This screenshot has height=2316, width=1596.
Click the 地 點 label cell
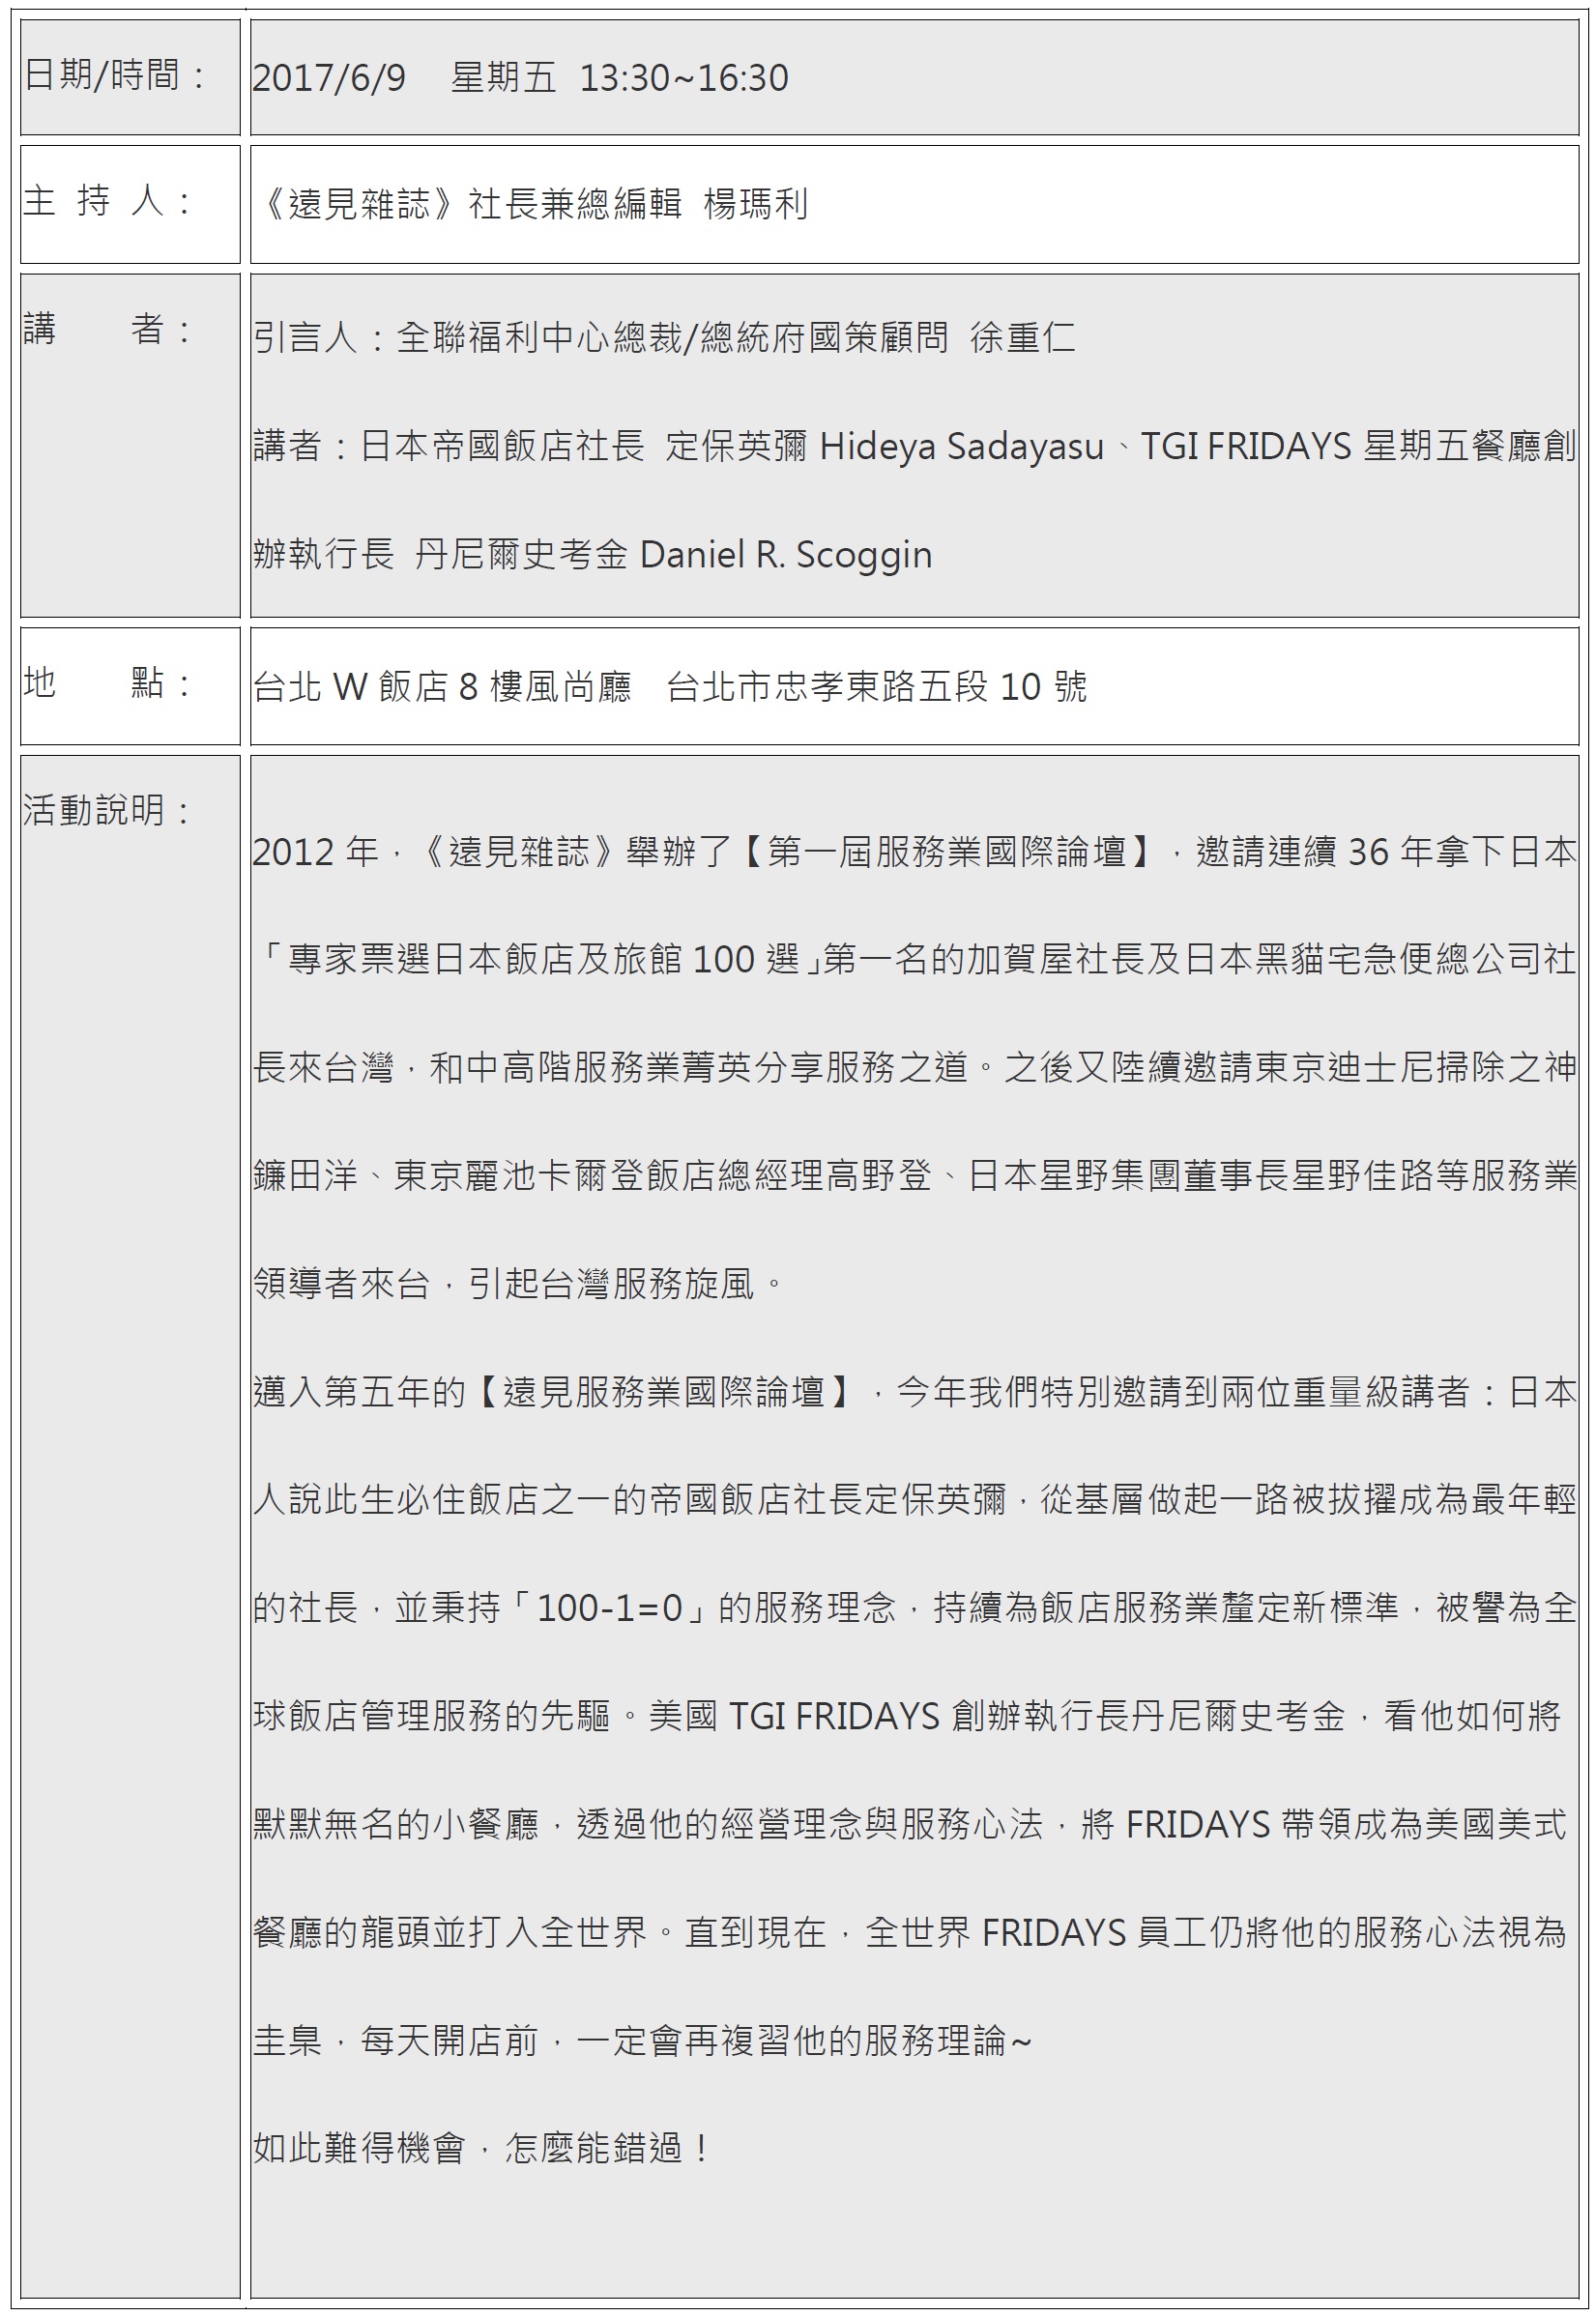coord(130,686)
